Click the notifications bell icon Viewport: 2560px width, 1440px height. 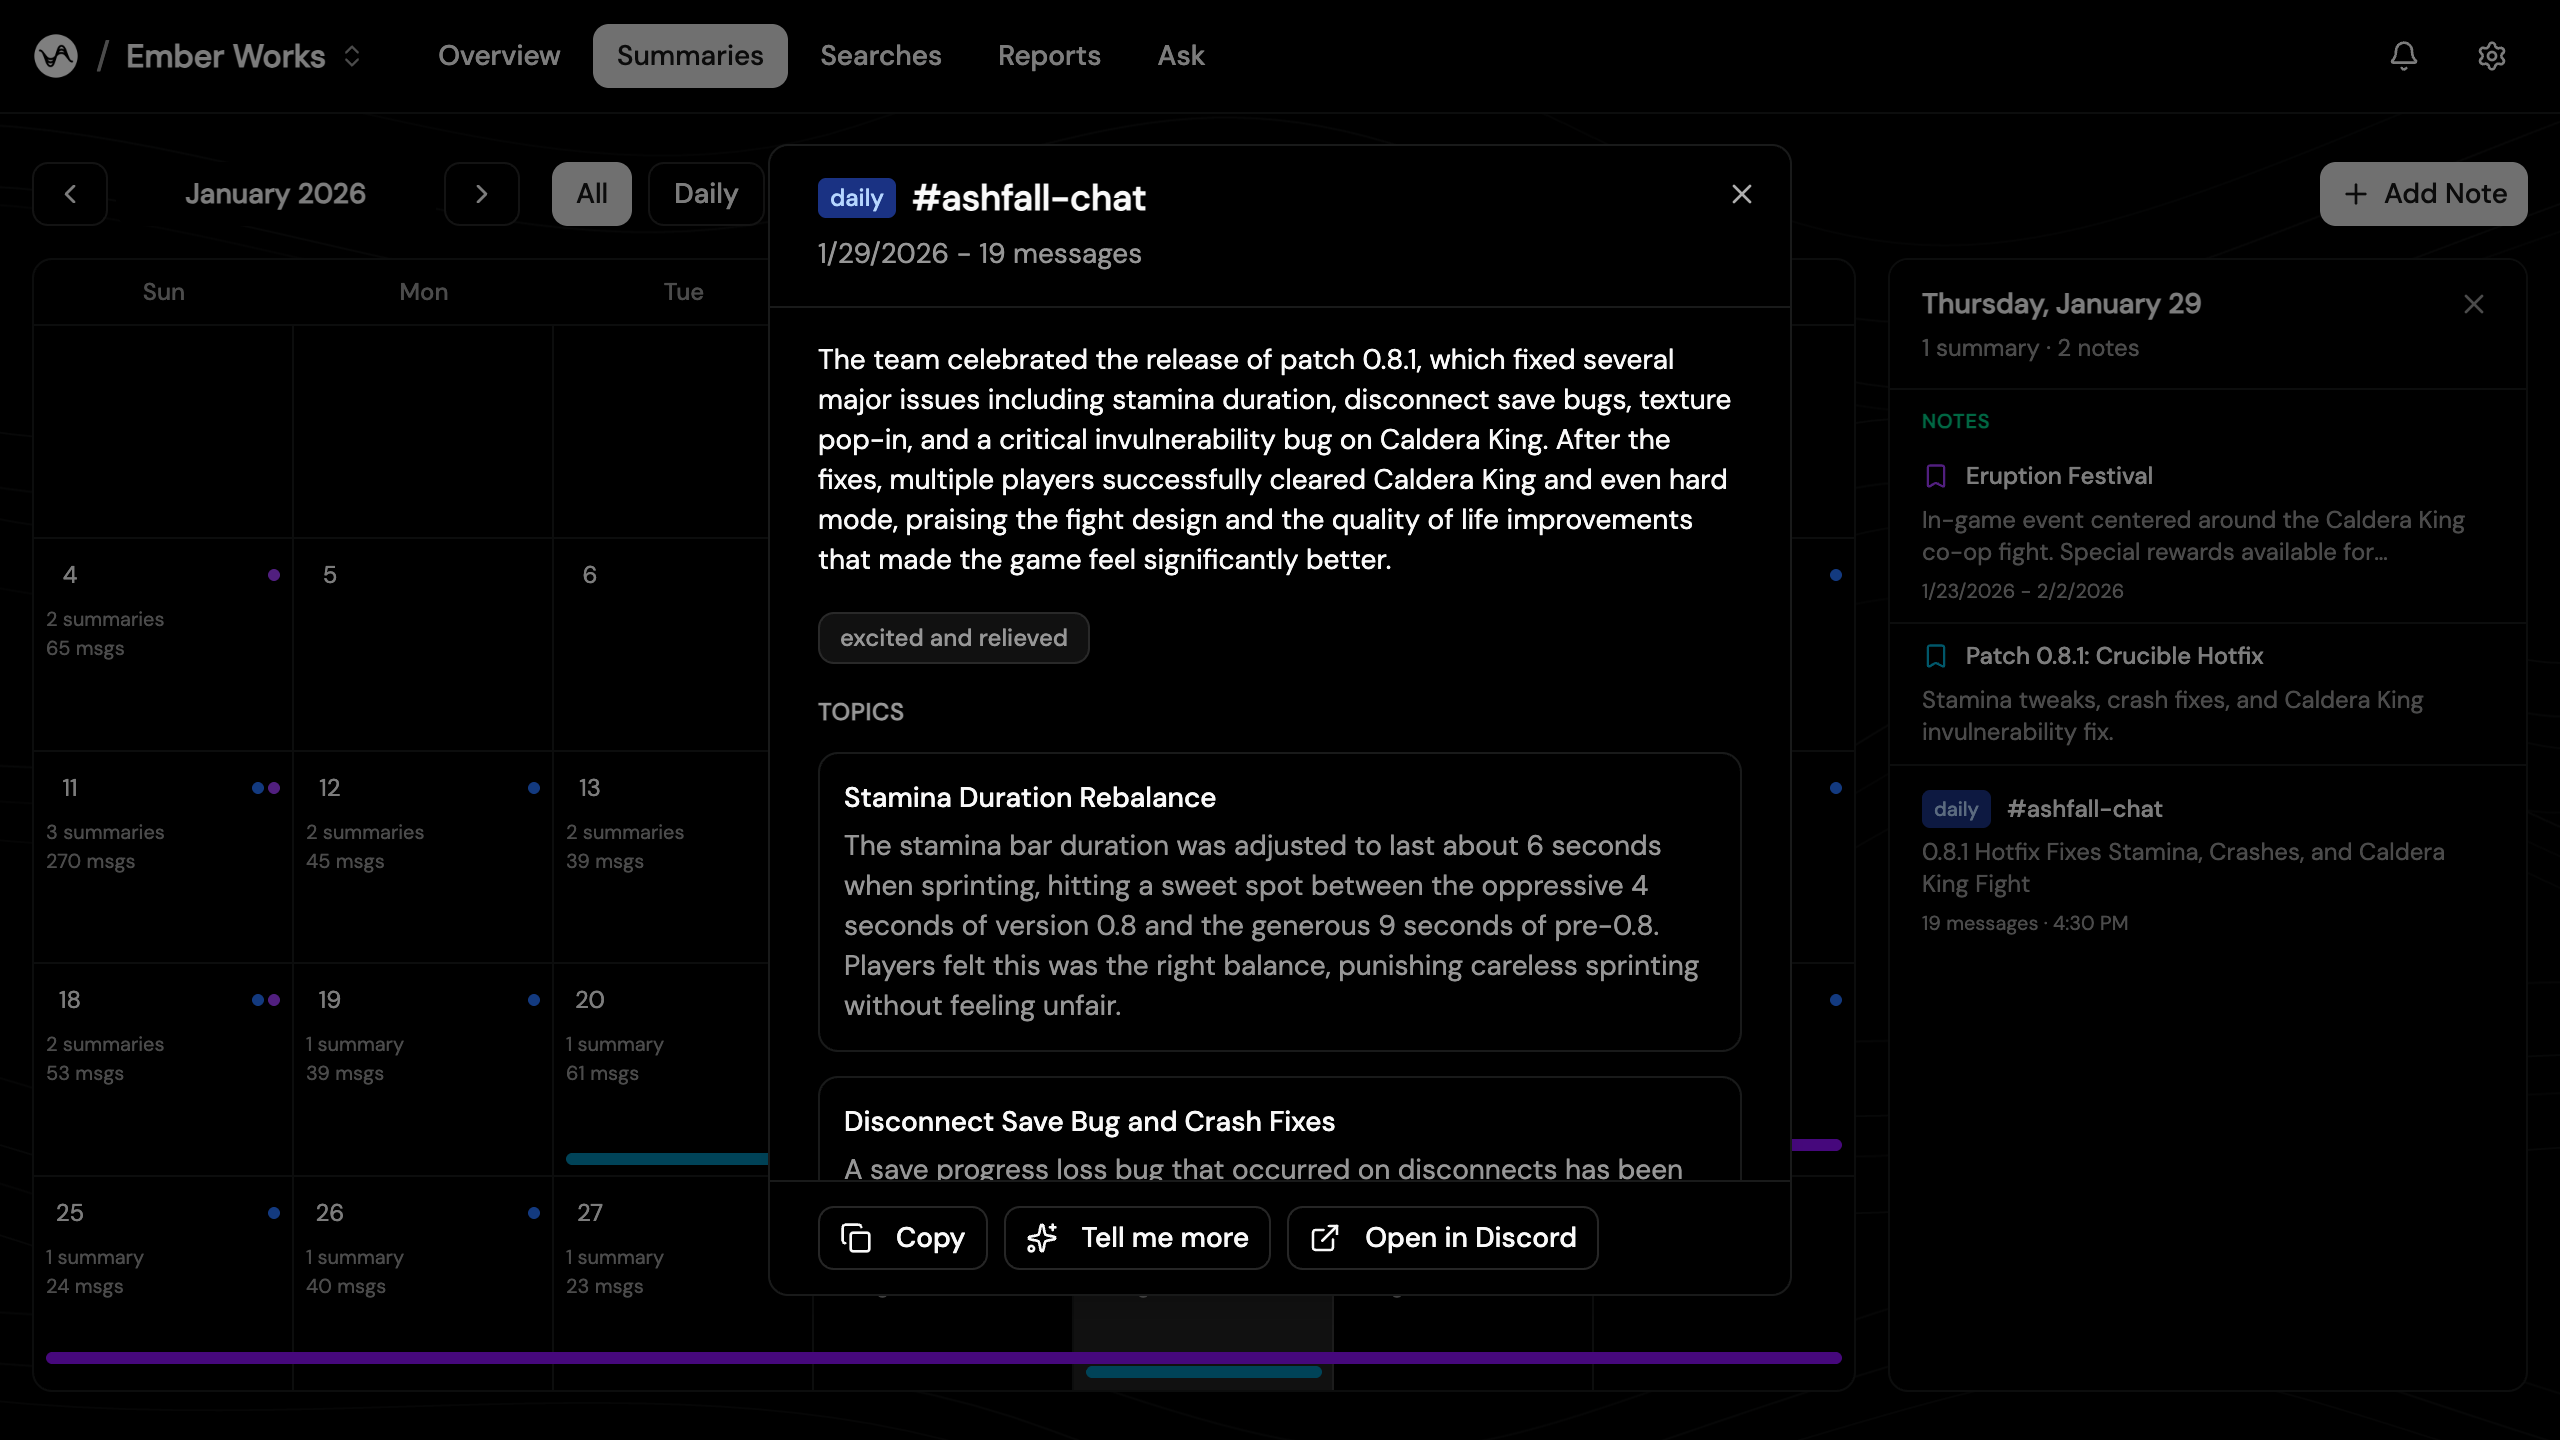pyautogui.click(x=2403, y=56)
